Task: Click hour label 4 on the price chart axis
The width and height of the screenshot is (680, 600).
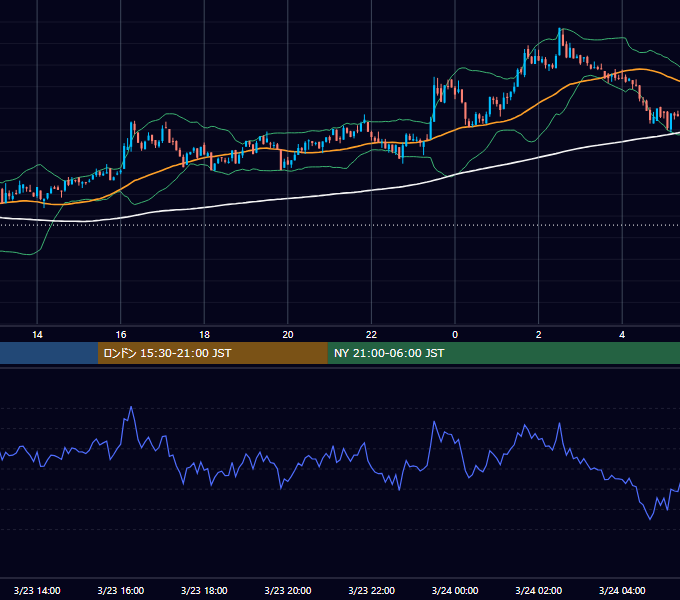Action: click(x=622, y=334)
